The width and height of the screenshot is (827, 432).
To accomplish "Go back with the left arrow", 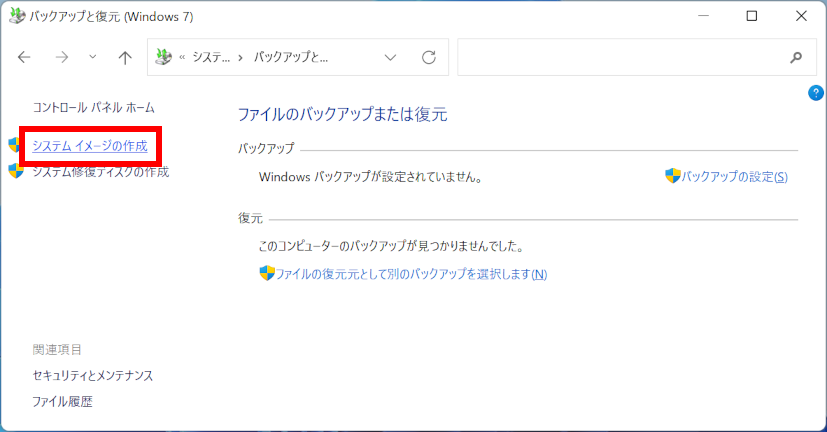I will coord(24,57).
